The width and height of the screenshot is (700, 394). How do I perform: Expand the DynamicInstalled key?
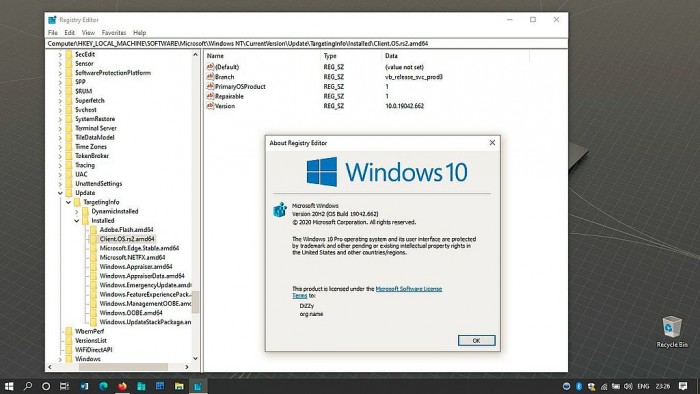[76, 212]
